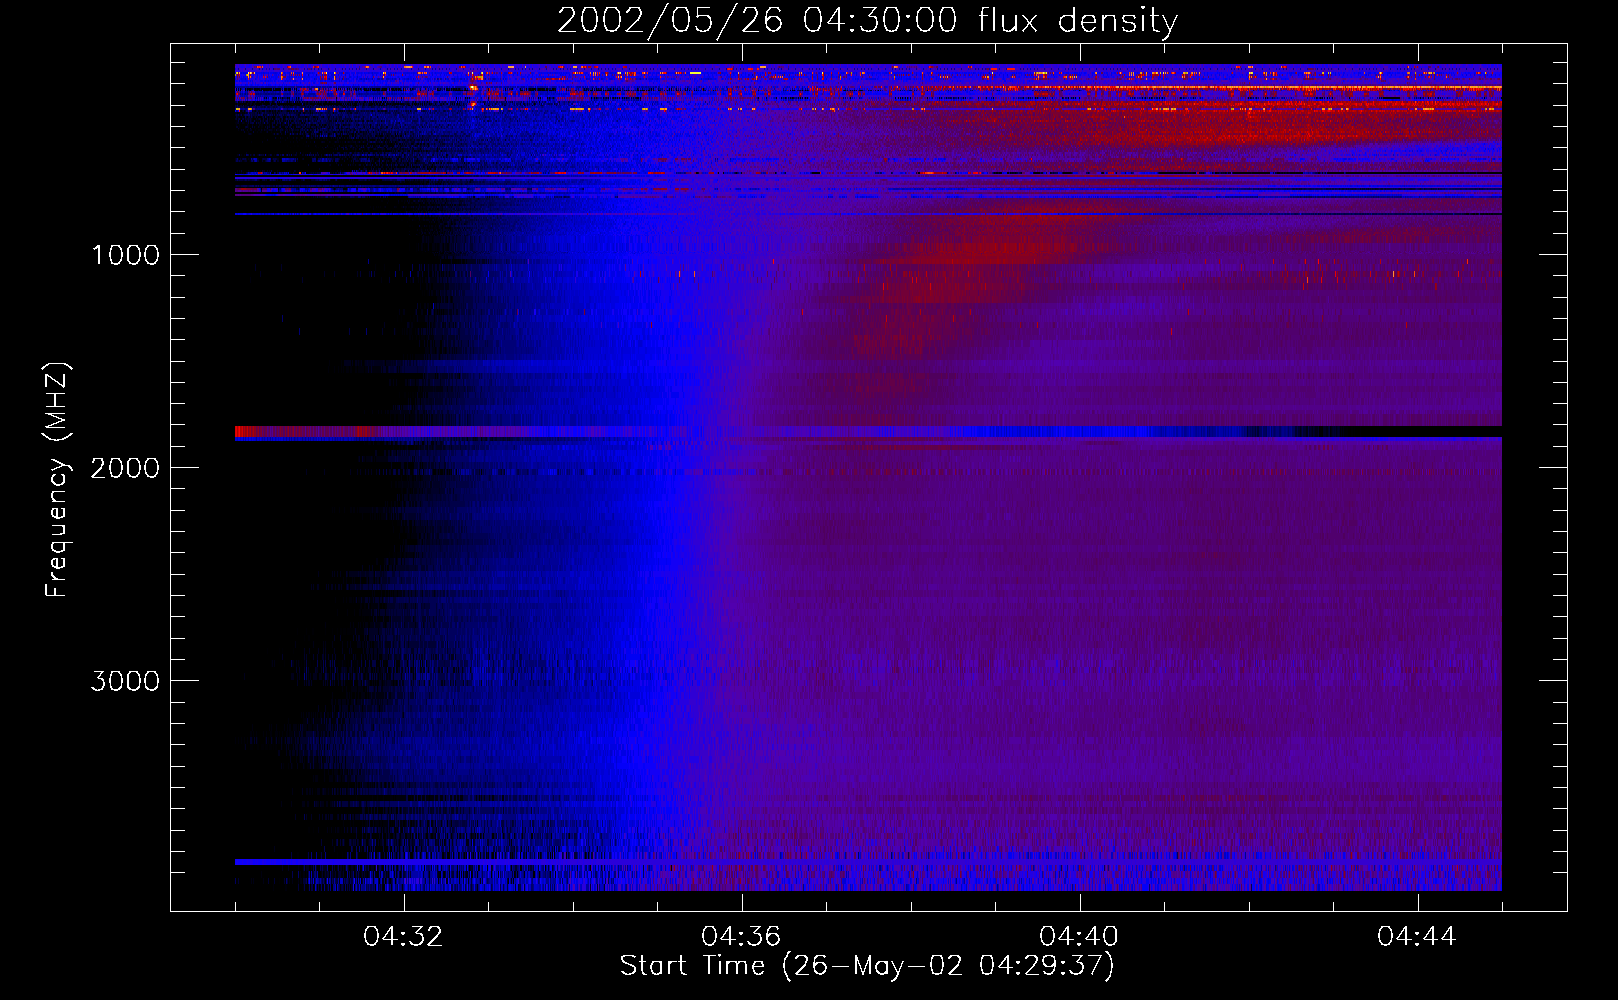
Task: Click the 'Start Time (26-May-02 04:29:37)' label
Action: click(867, 966)
